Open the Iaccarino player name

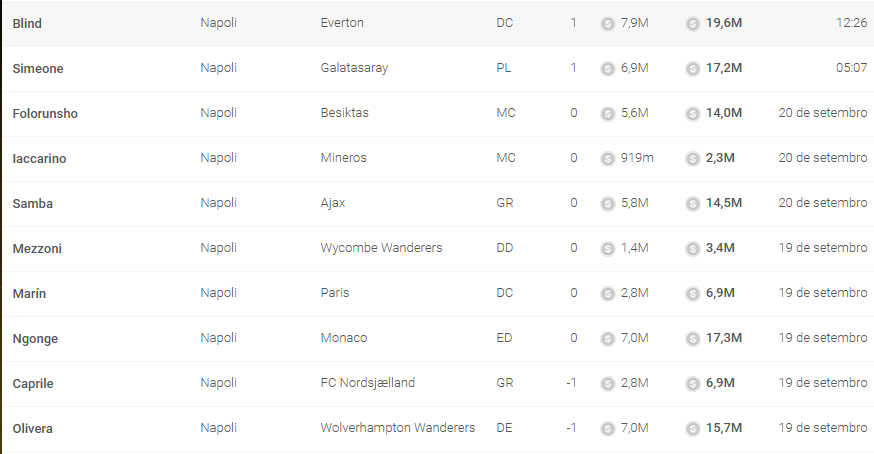click(x=40, y=158)
